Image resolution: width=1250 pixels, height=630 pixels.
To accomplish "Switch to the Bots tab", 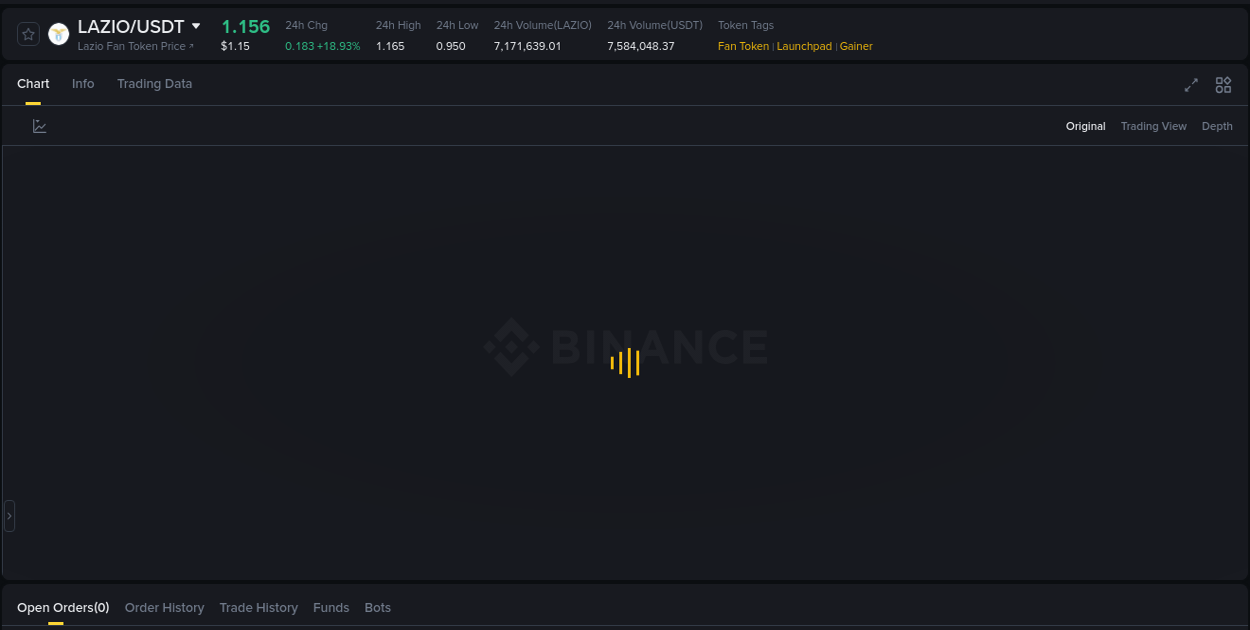I will pyautogui.click(x=377, y=608).
